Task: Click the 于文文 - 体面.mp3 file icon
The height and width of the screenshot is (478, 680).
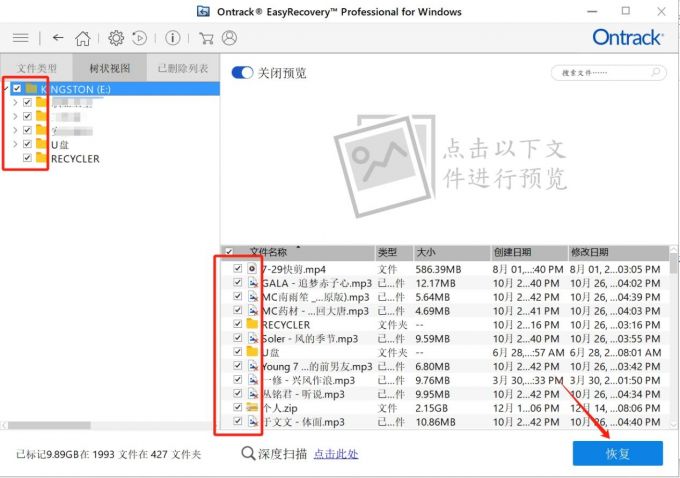Action: point(253,421)
